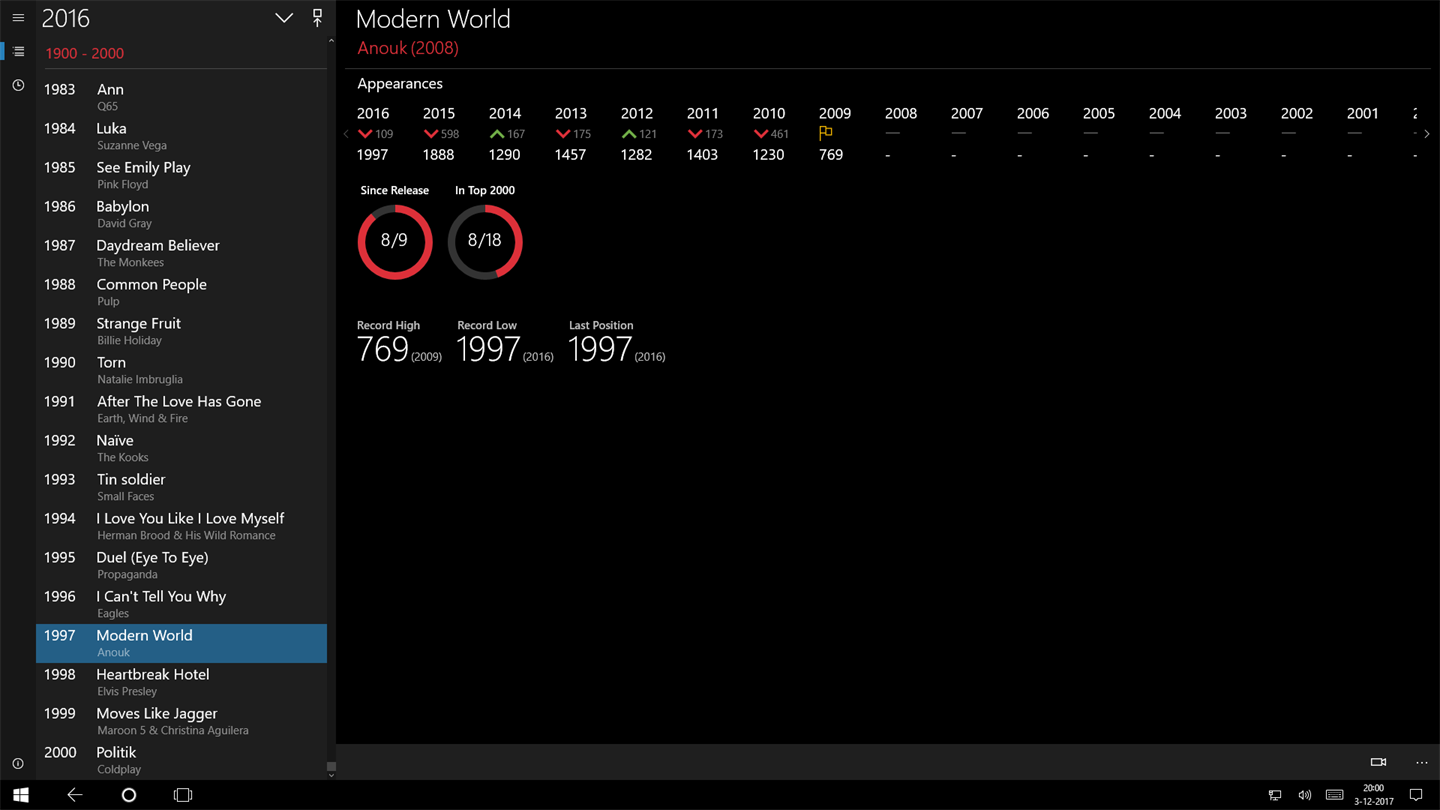This screenshot has width=1440, height=810.
Task: Select Heartbreak Hotel by Elvis Presley
Action: tap(181, 682)
